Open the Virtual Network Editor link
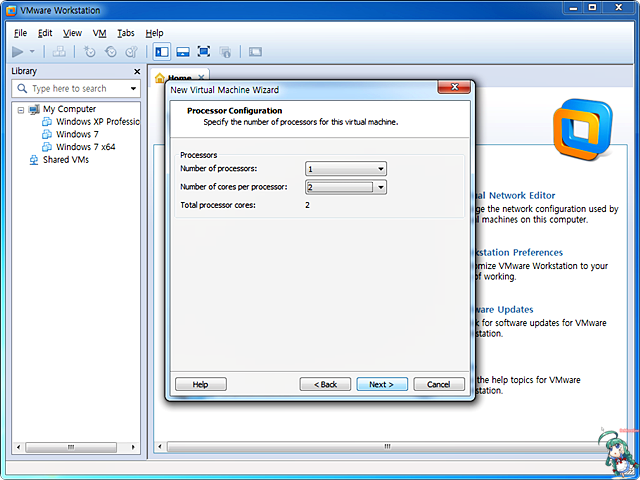The width and height of the screenshot is (640, 480). coord(514,196)
